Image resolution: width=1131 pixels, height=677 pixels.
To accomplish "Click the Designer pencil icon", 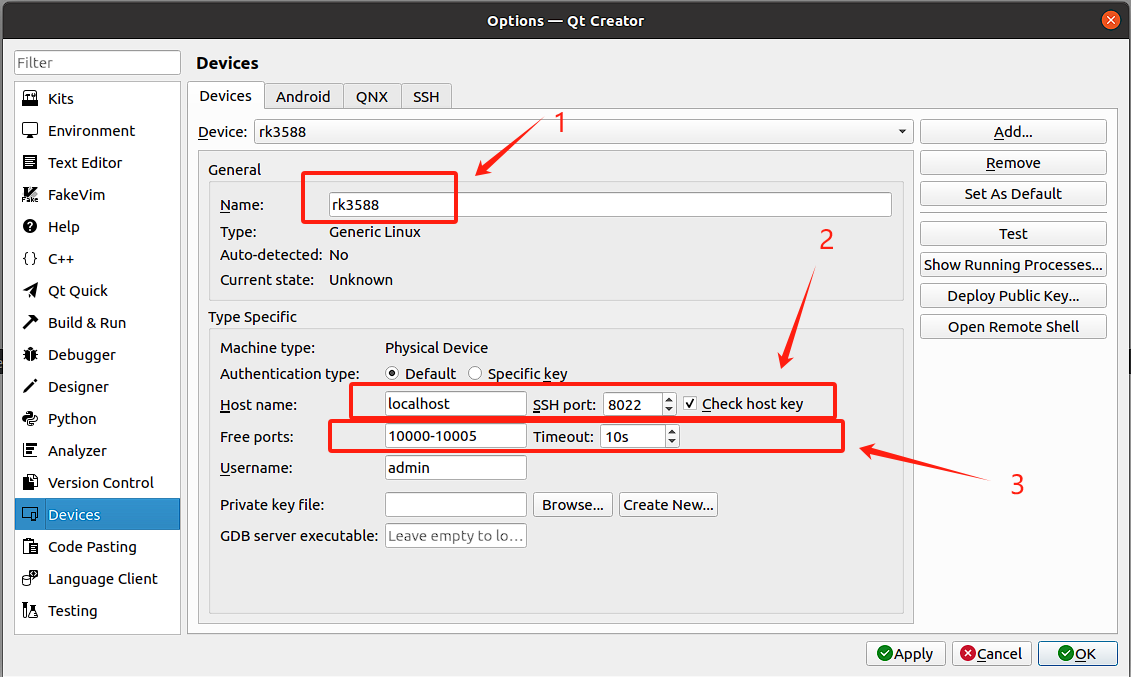I will point(30,387).
